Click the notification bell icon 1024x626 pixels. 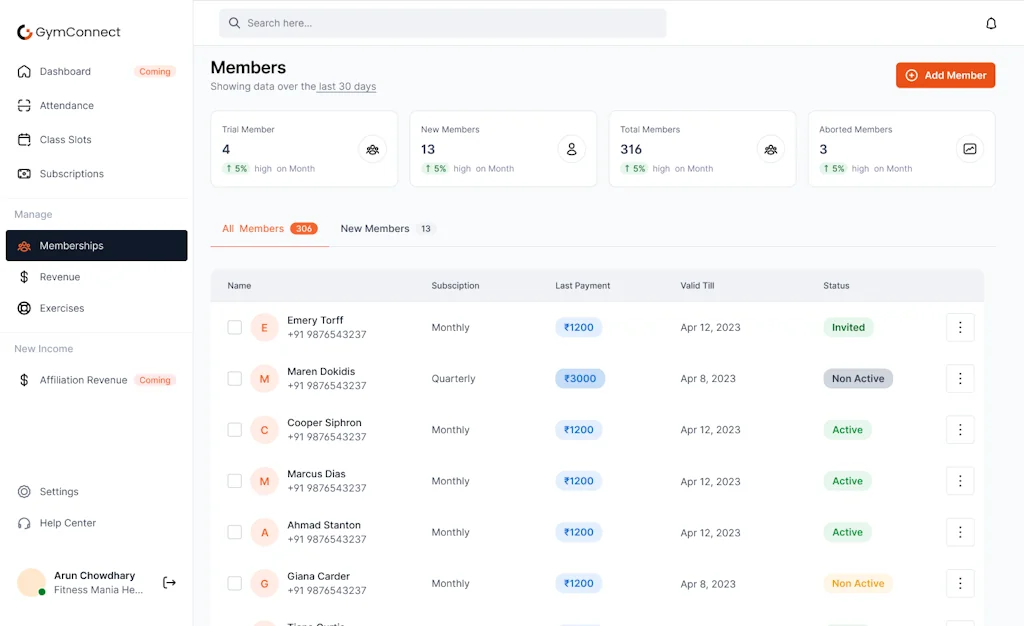991,23
